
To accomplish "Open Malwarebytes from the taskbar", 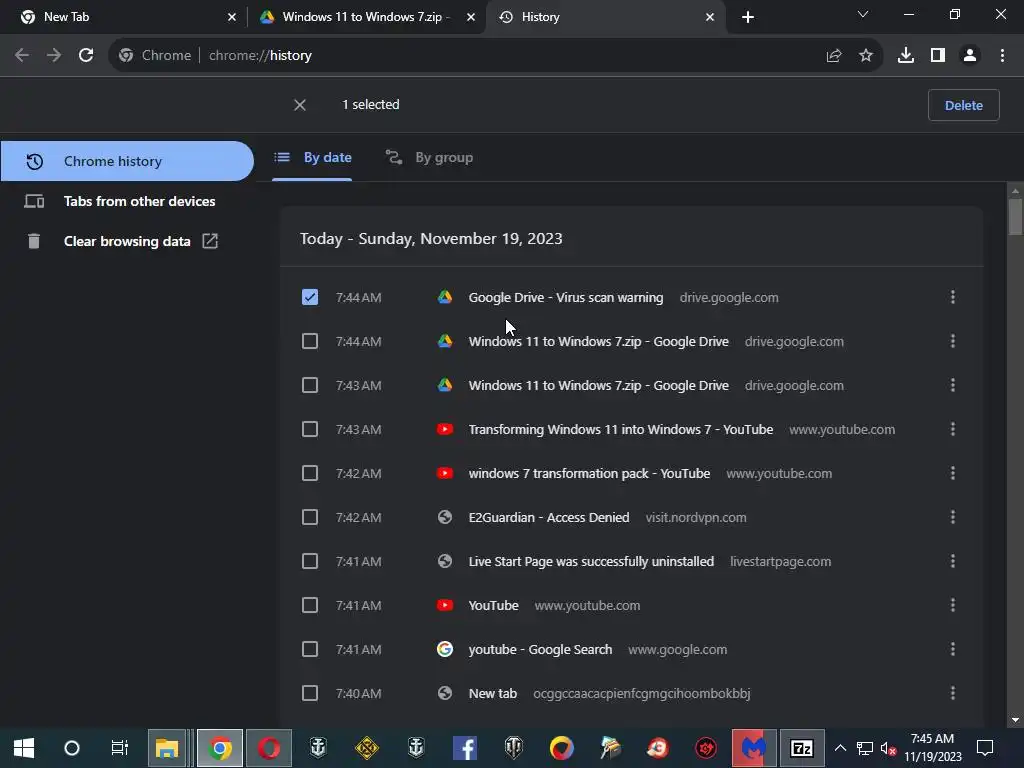I will click(x=754, y=748).
